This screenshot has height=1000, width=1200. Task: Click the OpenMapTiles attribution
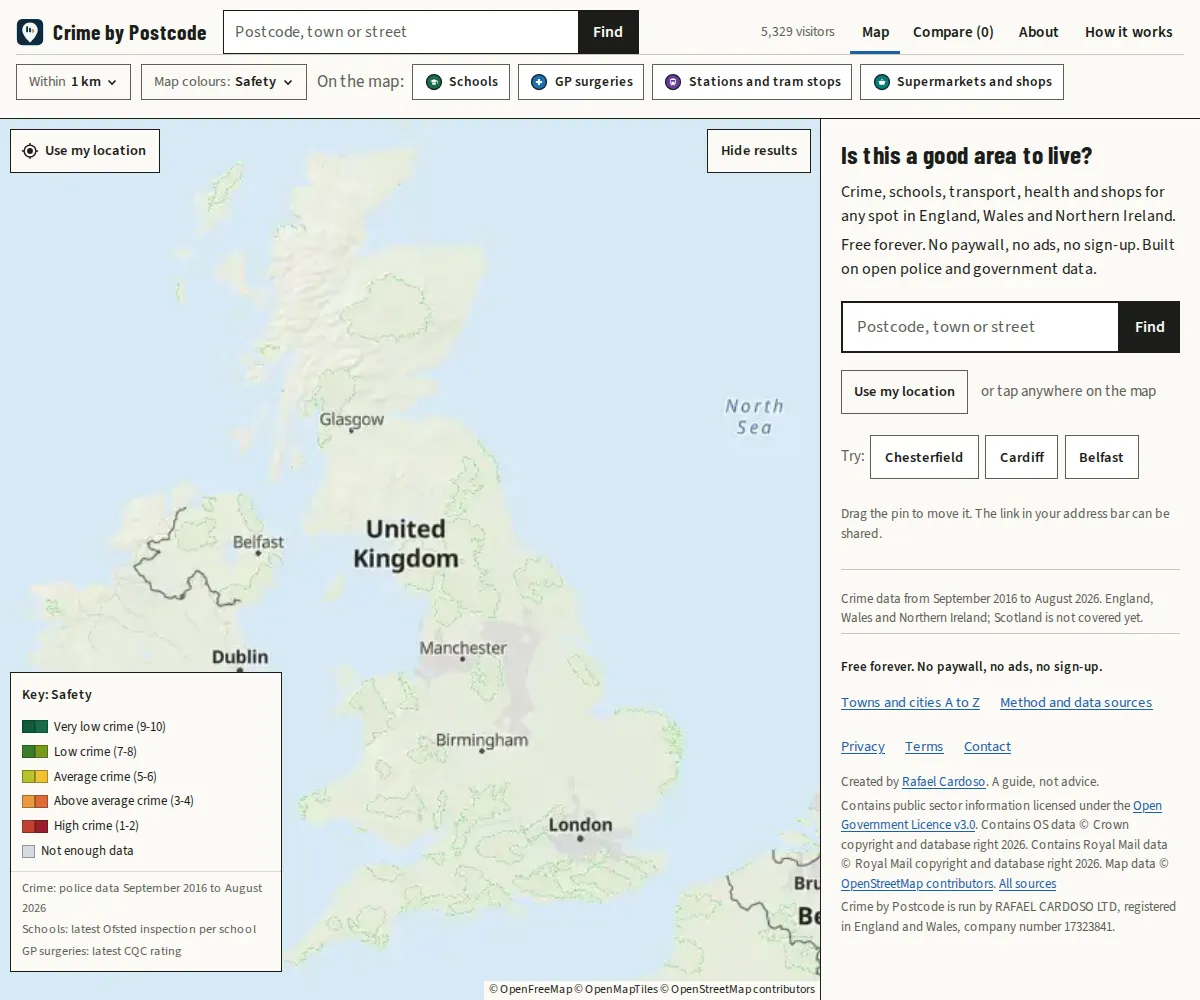point(616,989)
